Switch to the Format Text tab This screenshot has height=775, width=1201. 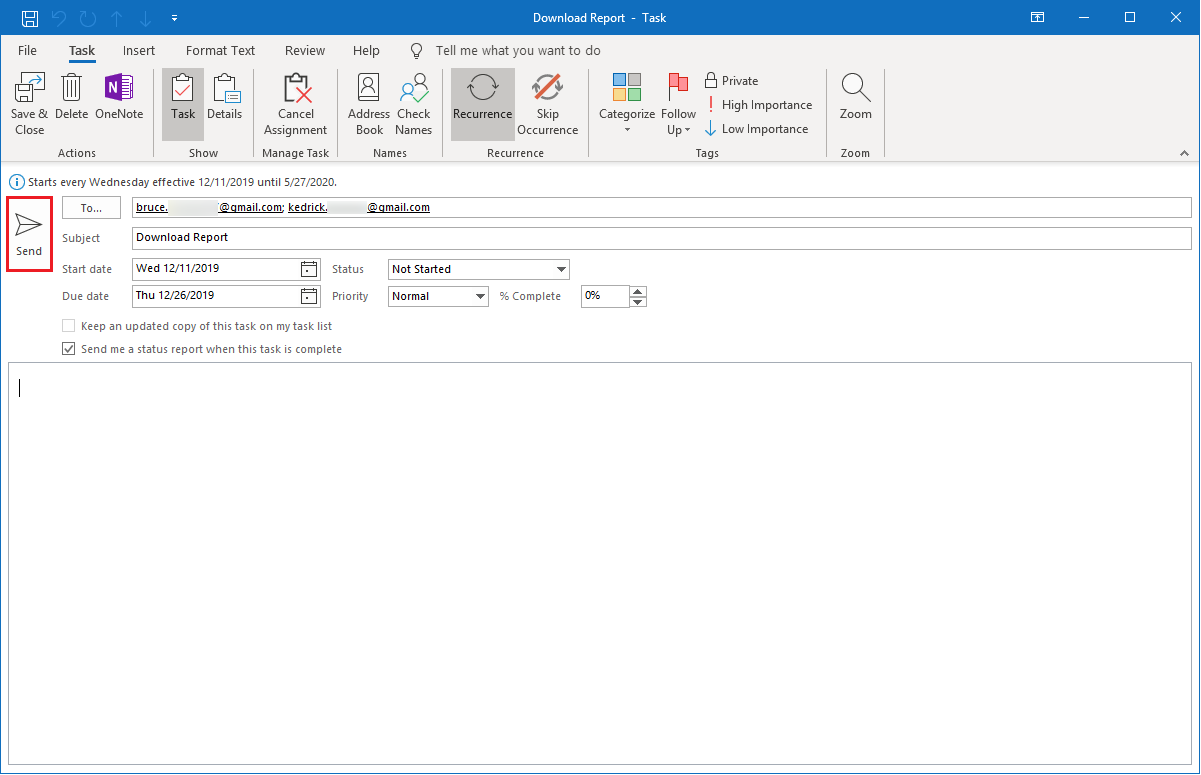click(221, 50)
